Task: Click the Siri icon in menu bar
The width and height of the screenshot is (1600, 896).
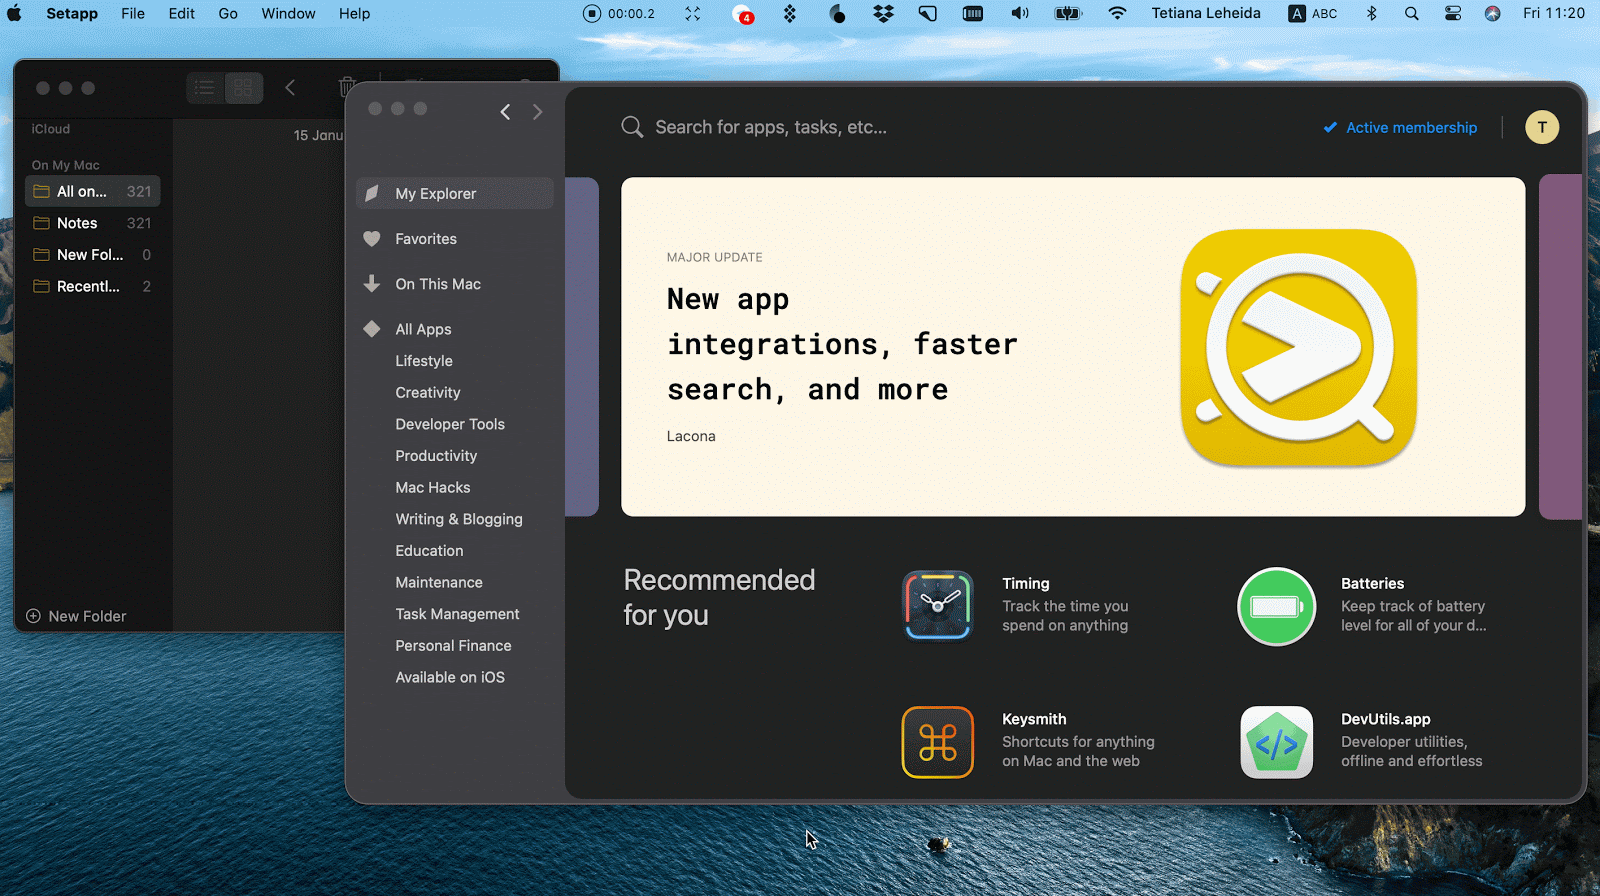Action: click(x=1492, y=13)
